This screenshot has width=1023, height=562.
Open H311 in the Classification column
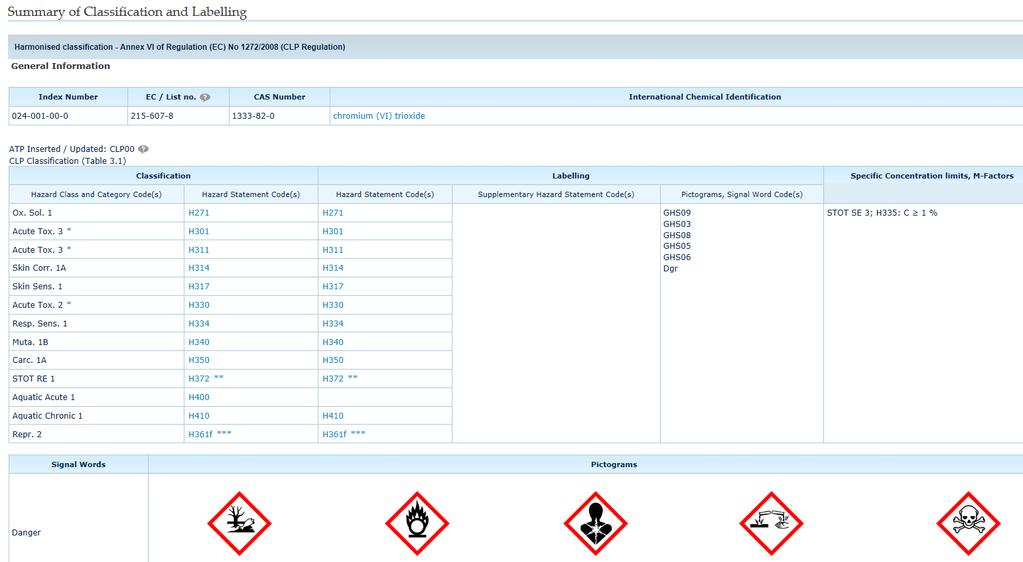(199, 250)
